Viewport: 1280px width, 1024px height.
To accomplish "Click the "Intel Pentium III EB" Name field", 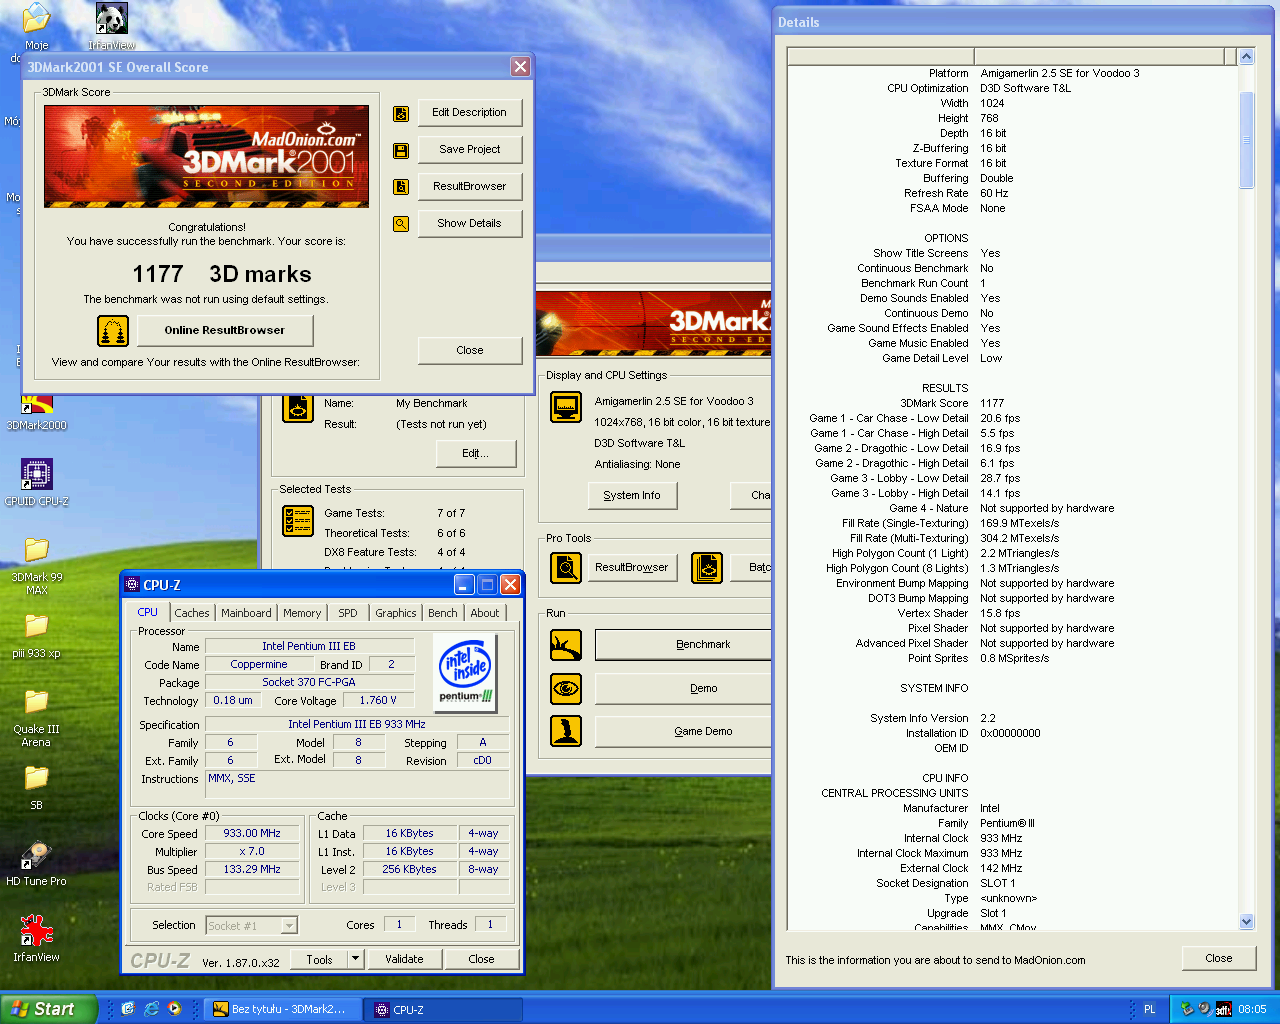I will point(309,647).
